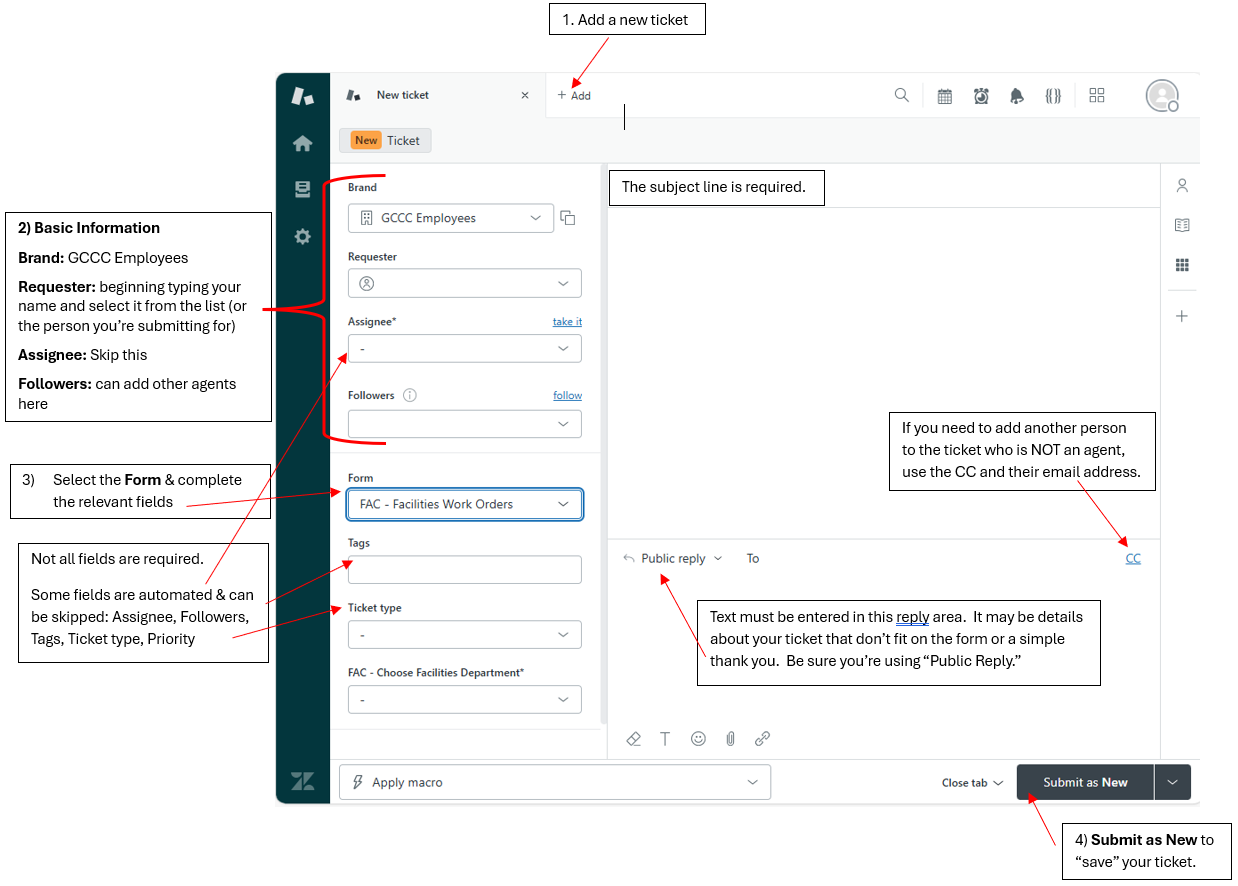Insert an emoji in the reply area
1238x886 pixels.
click(698, 738)
